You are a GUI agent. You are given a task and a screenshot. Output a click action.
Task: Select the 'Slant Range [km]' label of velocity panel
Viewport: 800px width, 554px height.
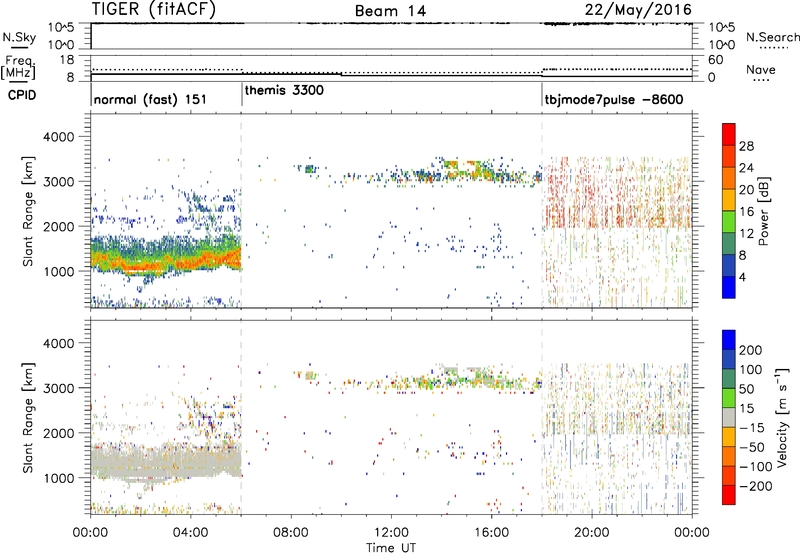point(28,417)
